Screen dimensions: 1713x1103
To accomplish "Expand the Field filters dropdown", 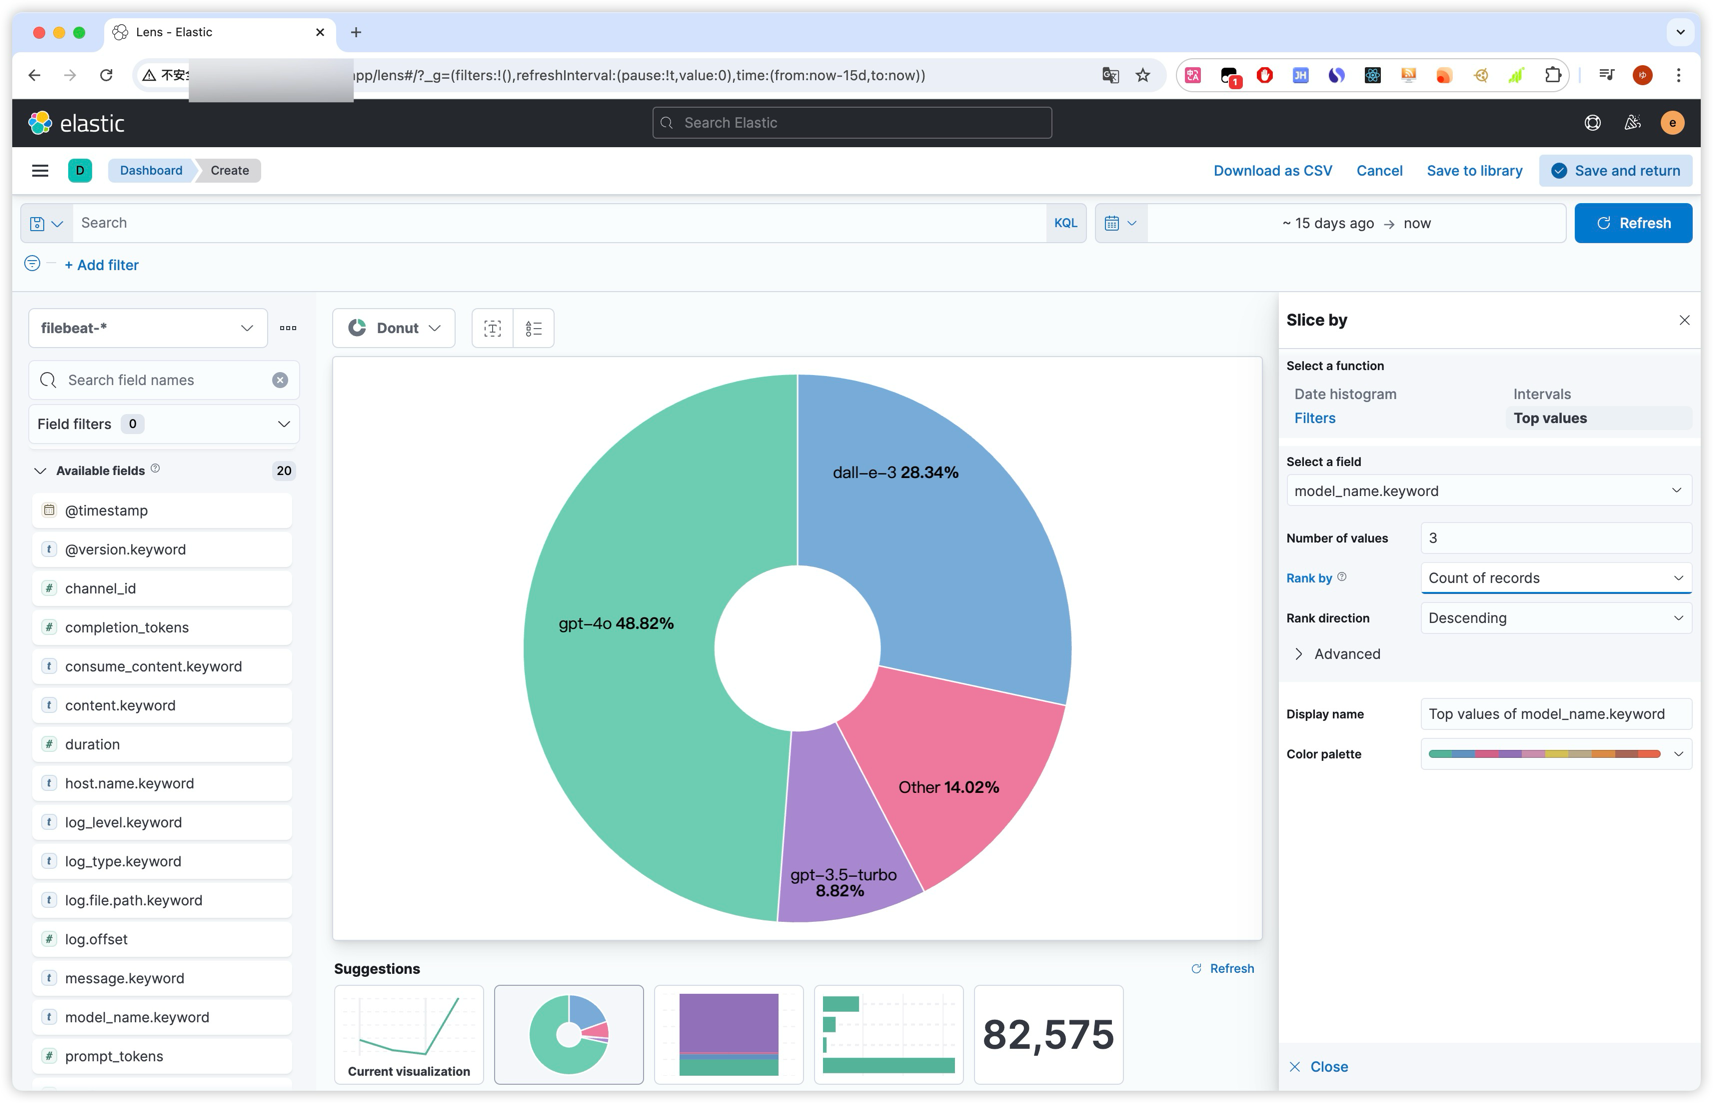I will 164,424.
